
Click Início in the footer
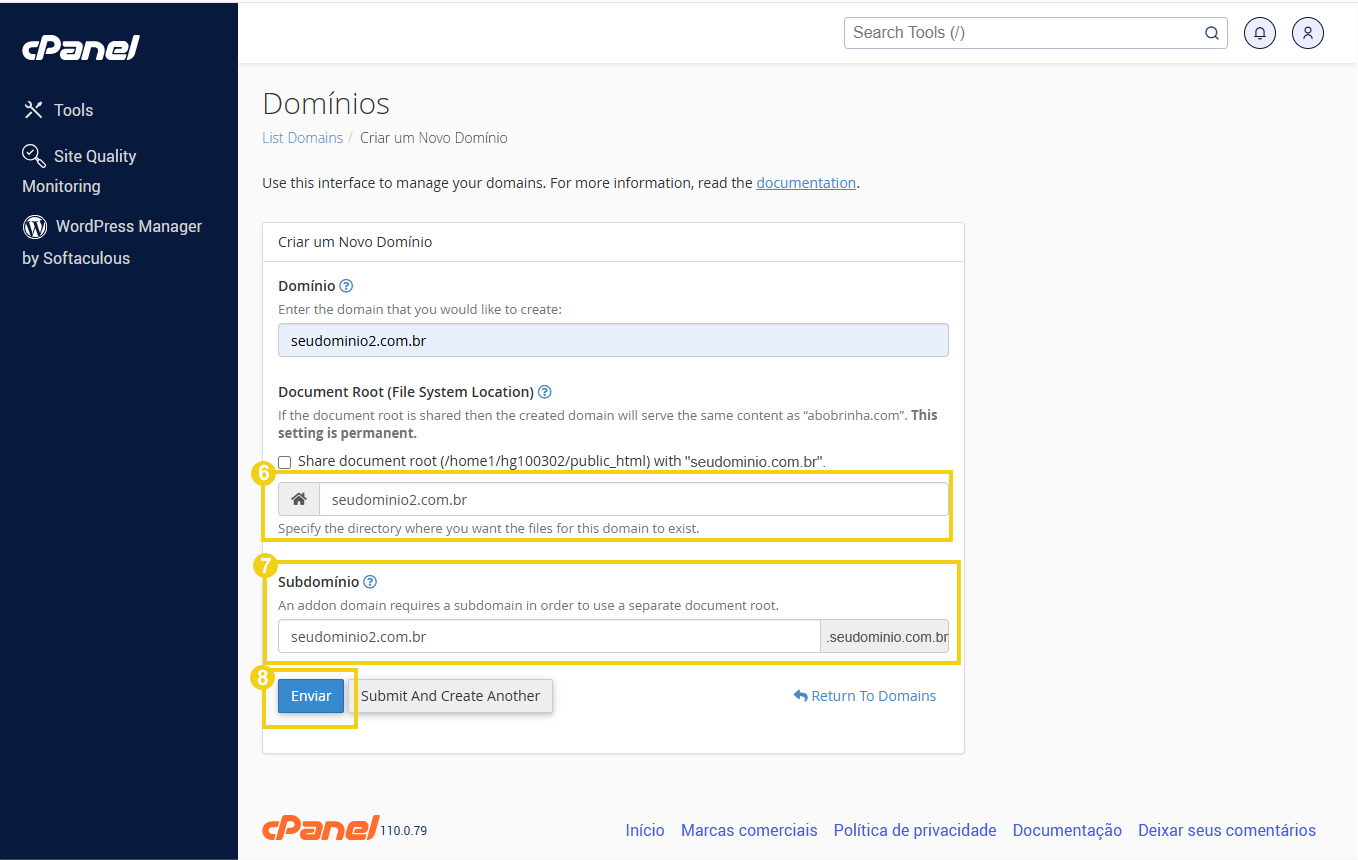pyautogui.click(x=644, y=830)
